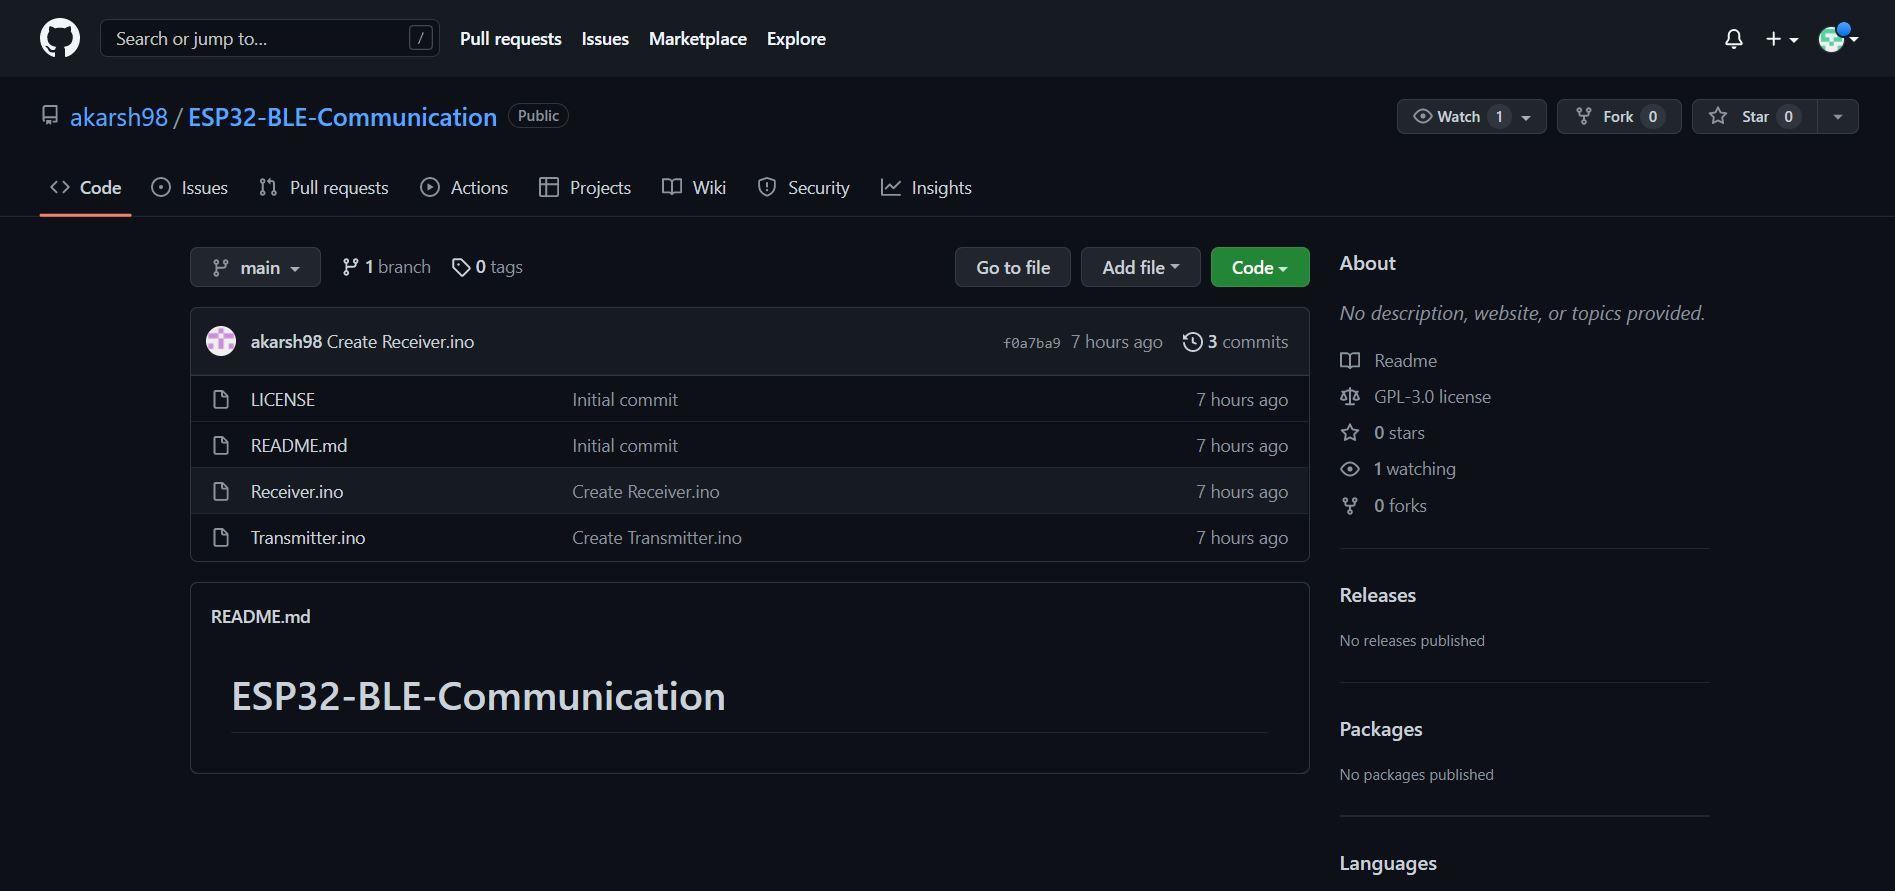Click the file icon beside LICENSE
The width and height of the screenshot is (1895, 891).
click(x=221, y=400)
